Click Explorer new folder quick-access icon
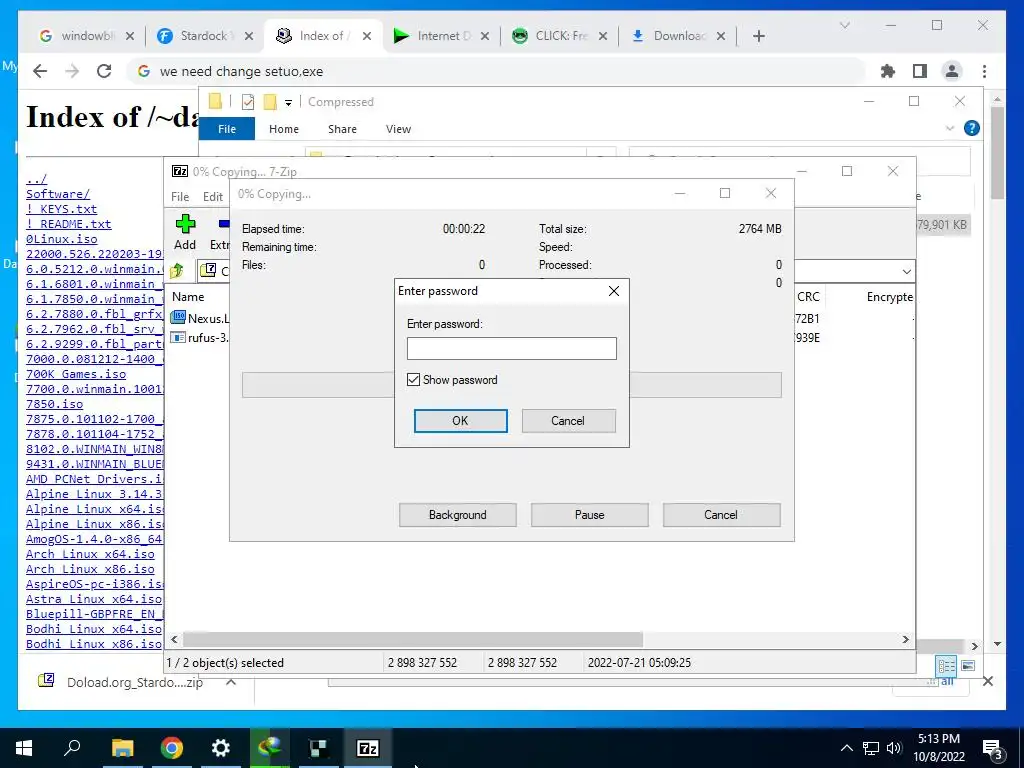 [270, 102]
